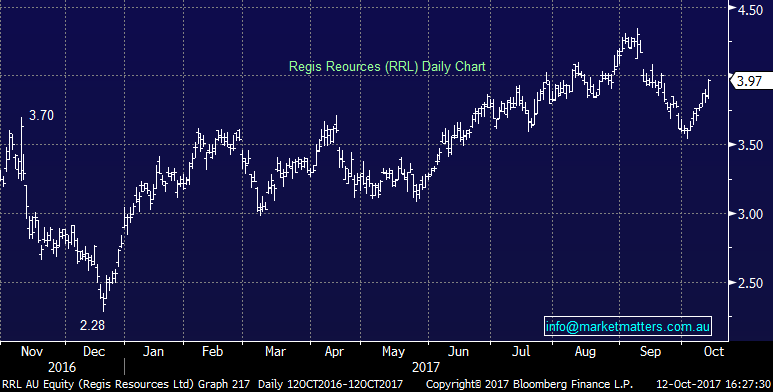Click the 2017 year label
Screen dimensions: 773x392
click(426, 367)
